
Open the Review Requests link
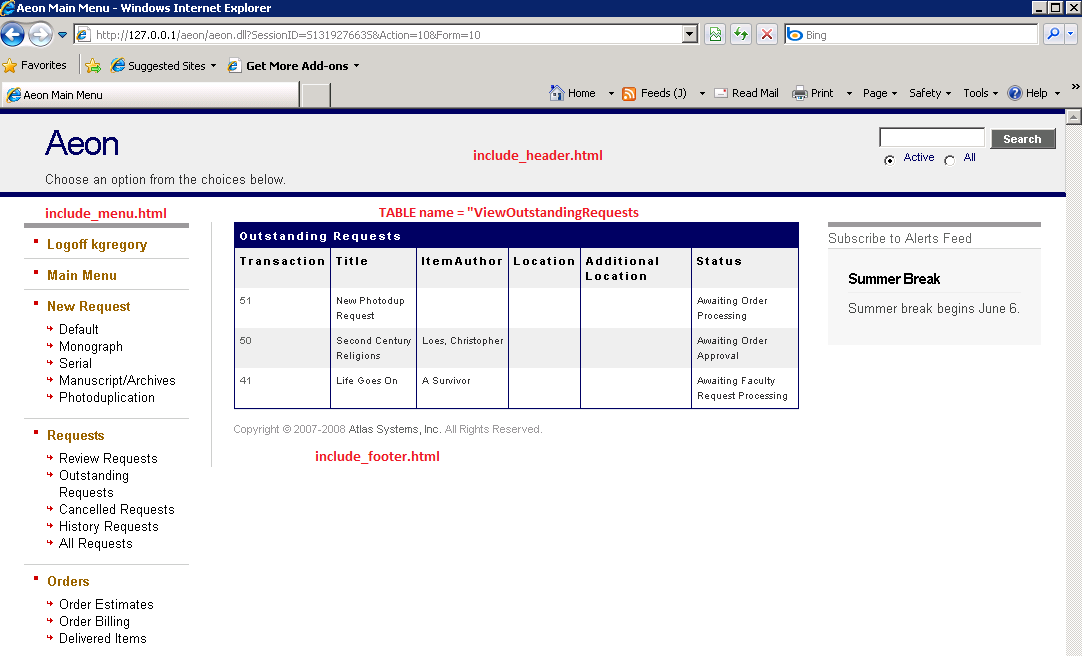(108, 459)
